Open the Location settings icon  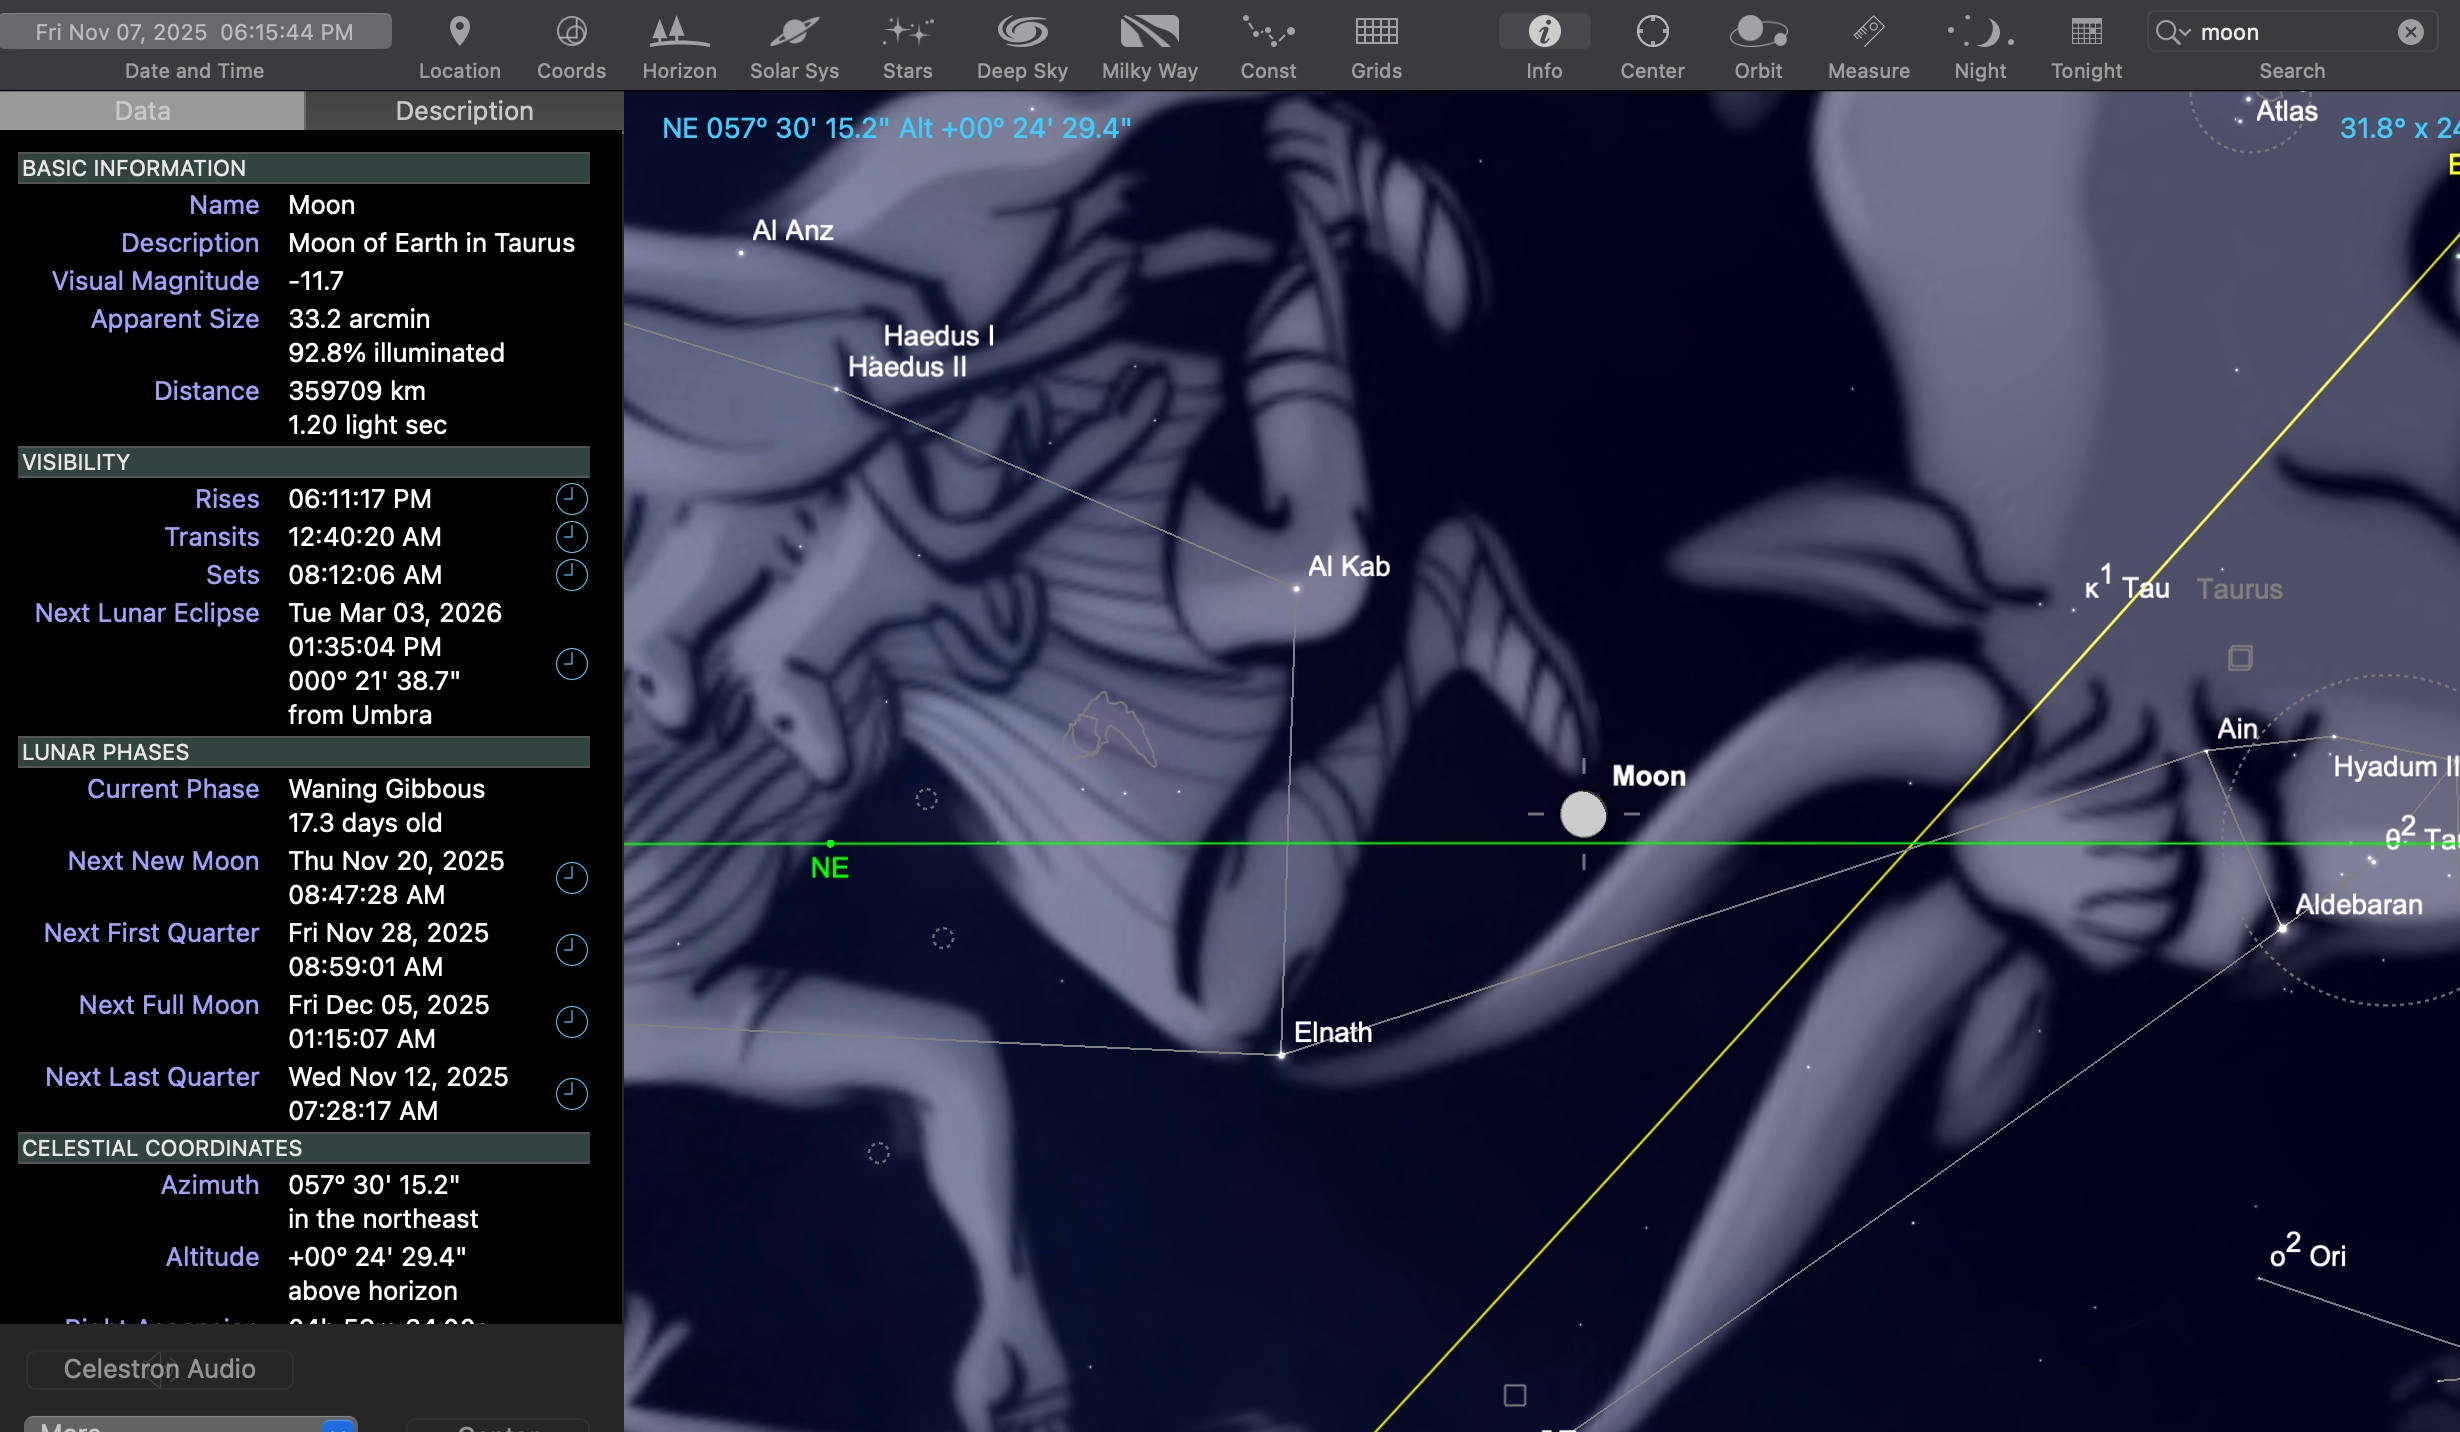click(x=459, y=32)
